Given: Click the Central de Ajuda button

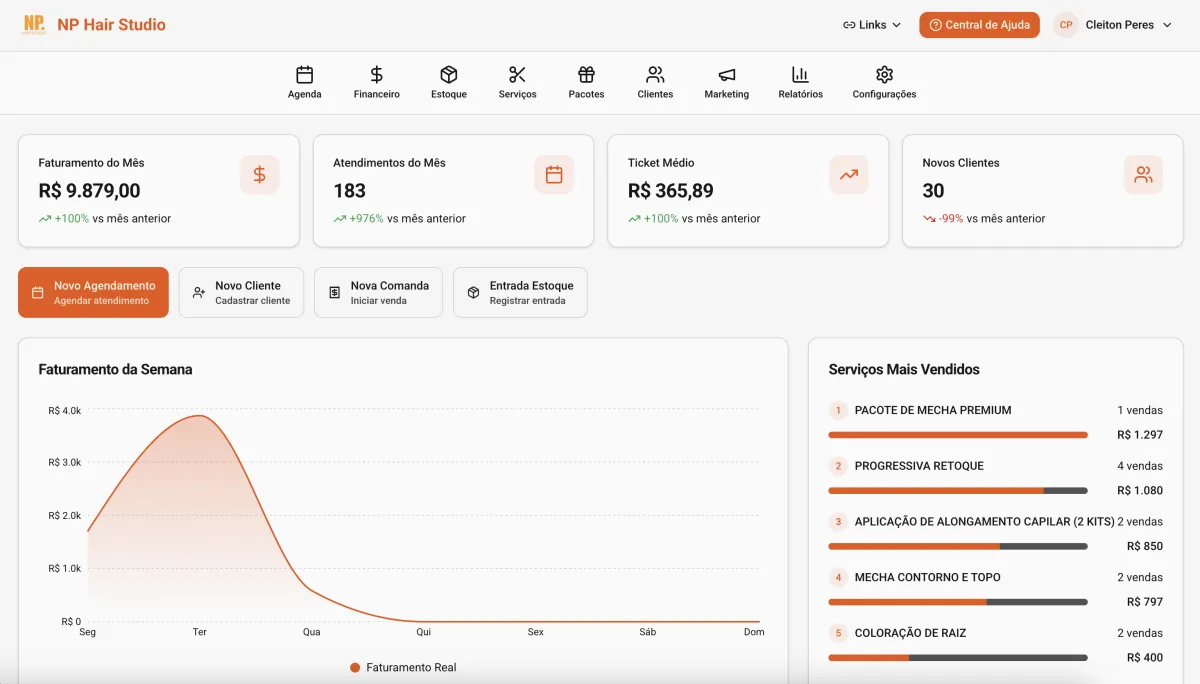Looking at the screenshot, I should 979,24.
